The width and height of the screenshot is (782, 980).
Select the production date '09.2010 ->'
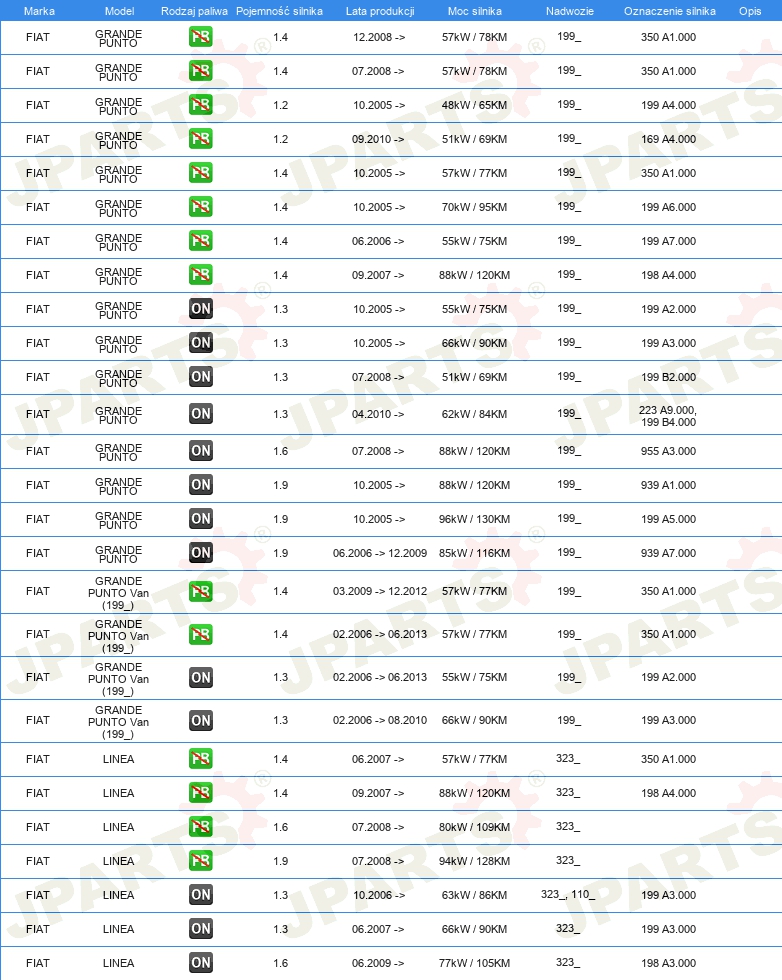pyautogui.click(x=378, y=139)
